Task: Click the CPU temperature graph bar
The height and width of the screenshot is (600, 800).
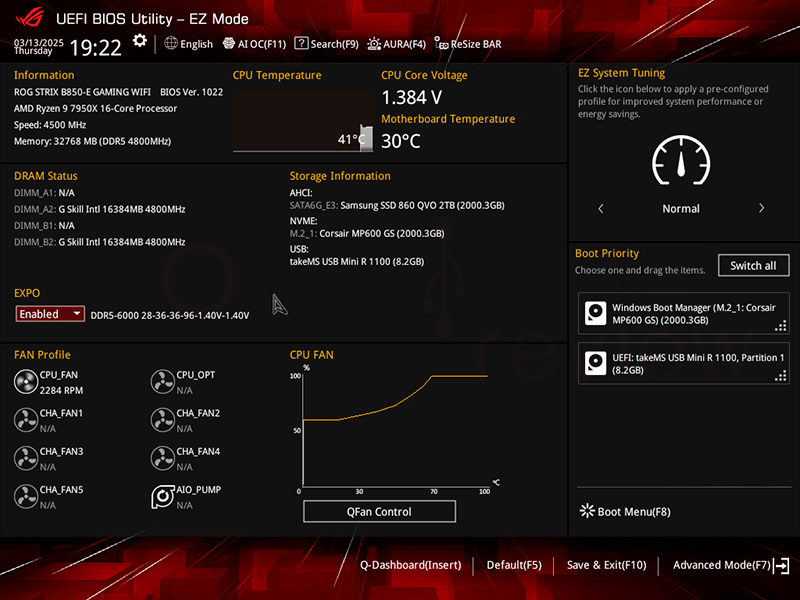Action: (x=366, y=138)
